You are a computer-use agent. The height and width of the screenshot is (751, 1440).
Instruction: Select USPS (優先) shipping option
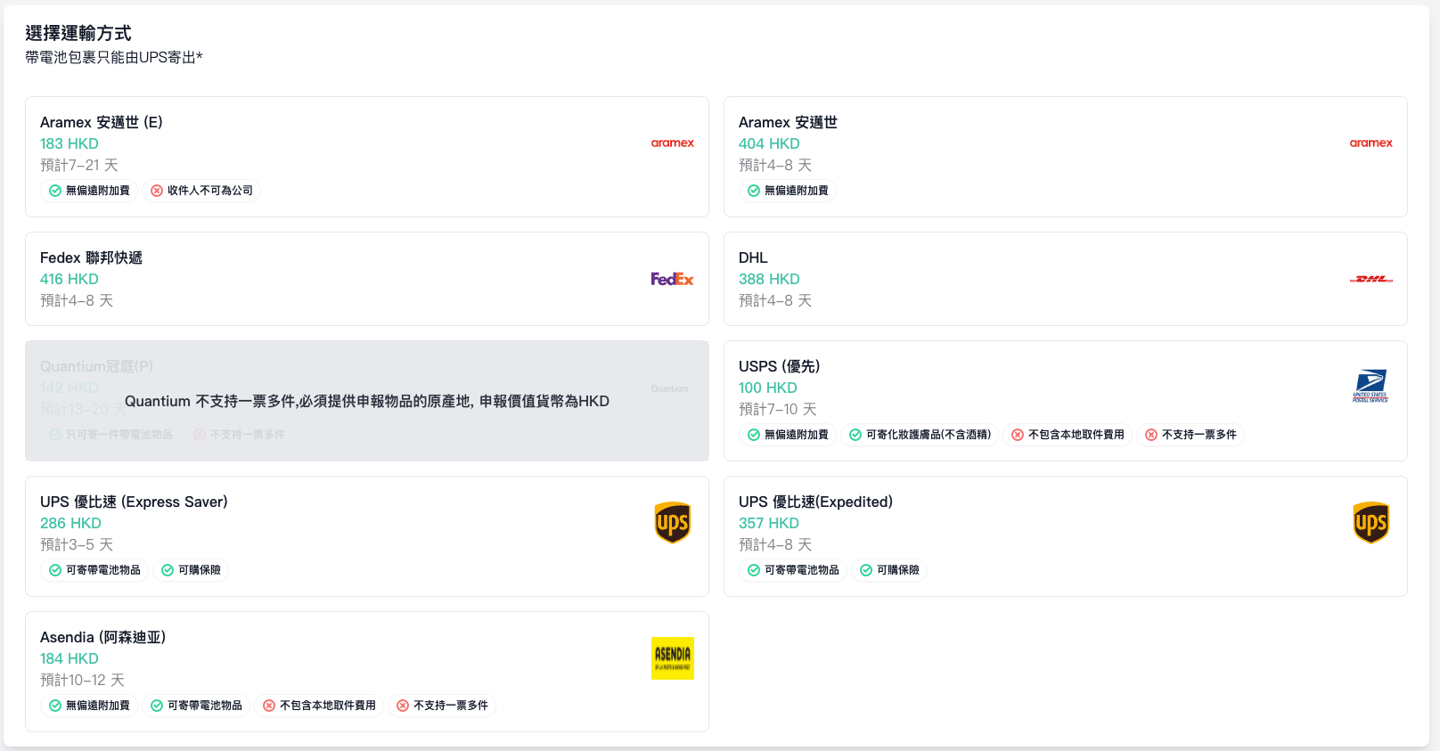(x=779, y=366)
